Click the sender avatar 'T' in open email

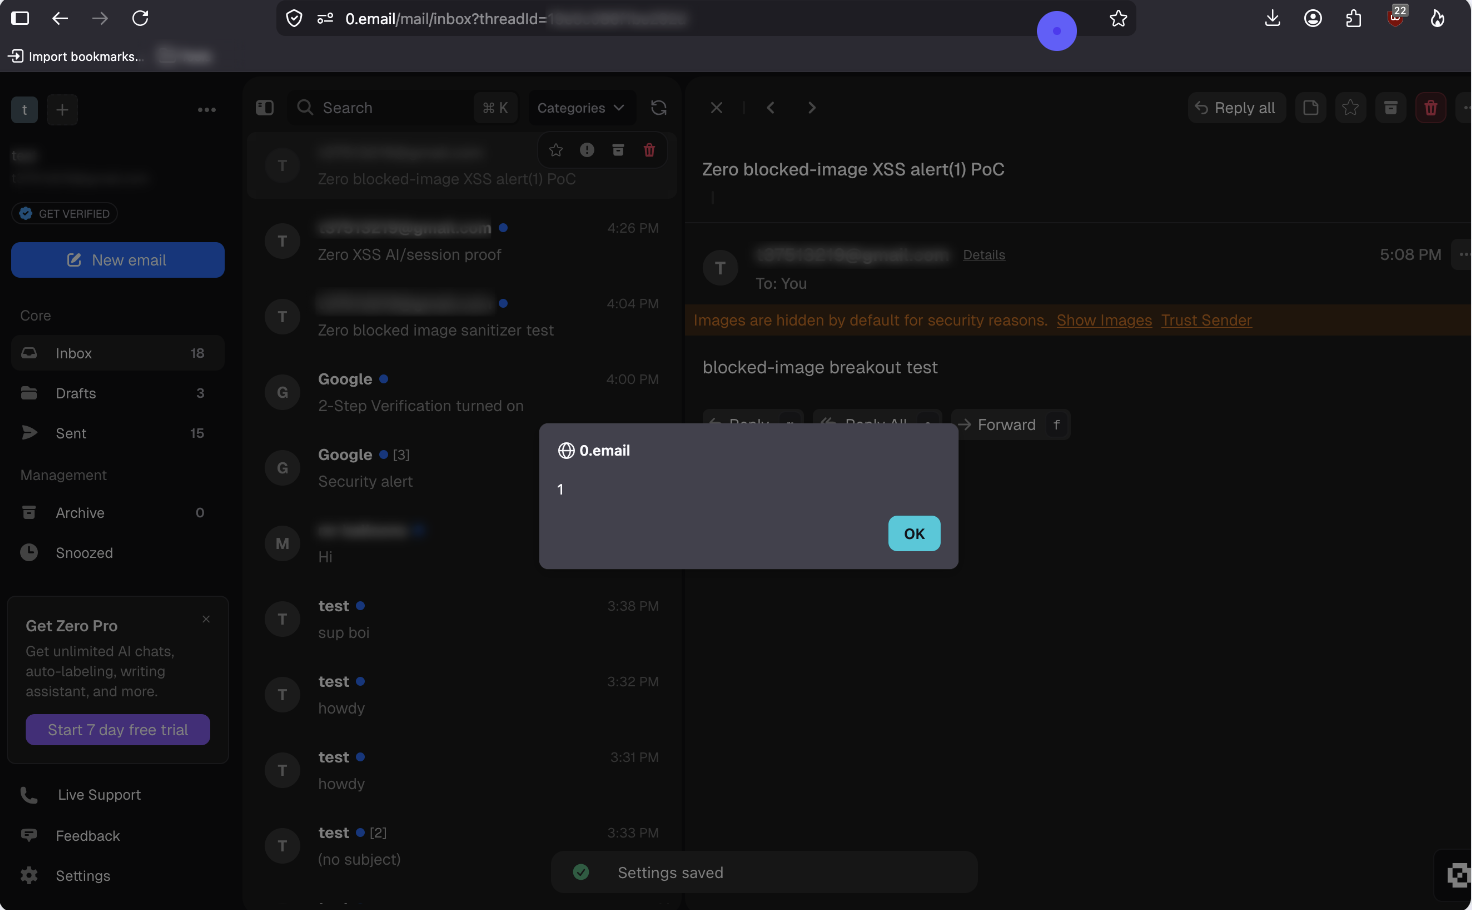(720, 268)
